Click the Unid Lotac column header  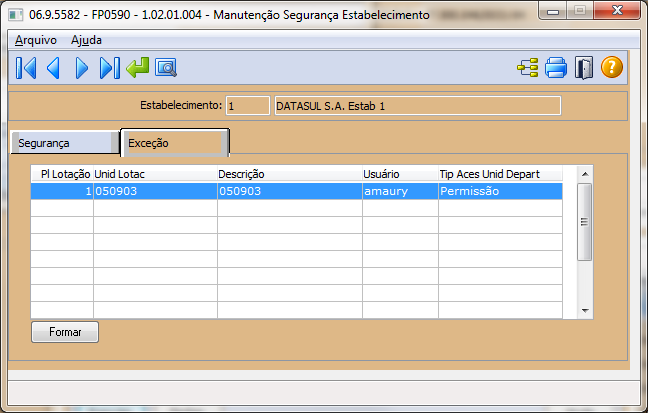[x=155, y=174]
